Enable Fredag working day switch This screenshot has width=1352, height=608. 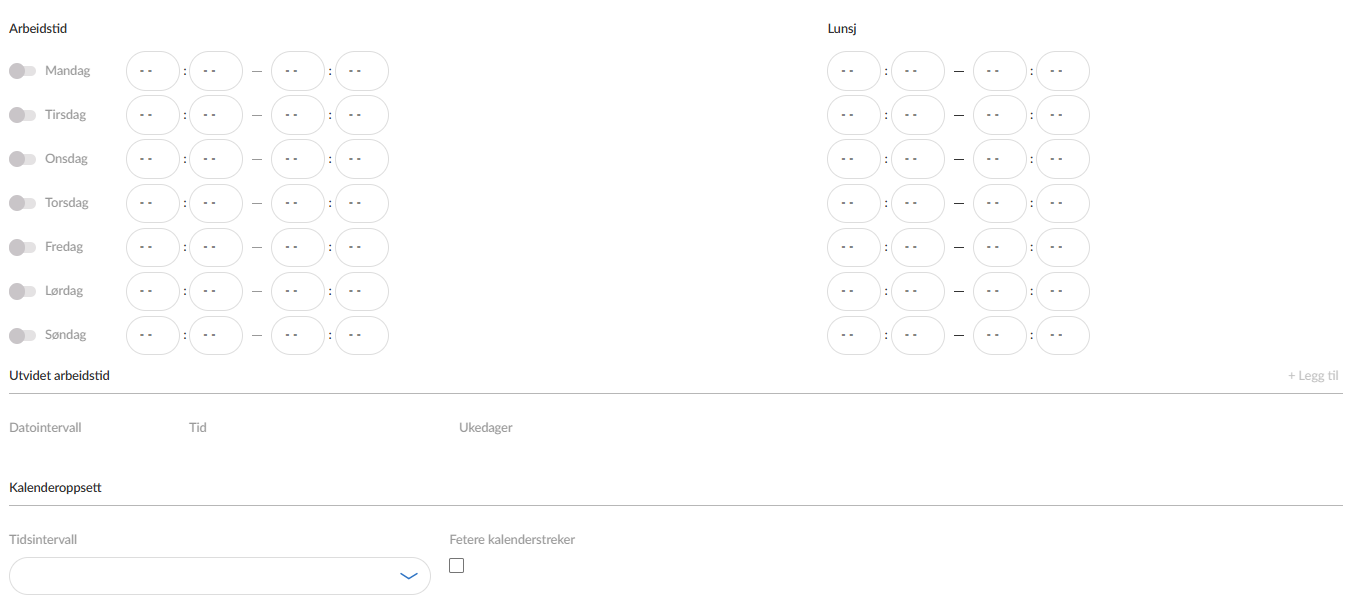click(x=22, y=247)
